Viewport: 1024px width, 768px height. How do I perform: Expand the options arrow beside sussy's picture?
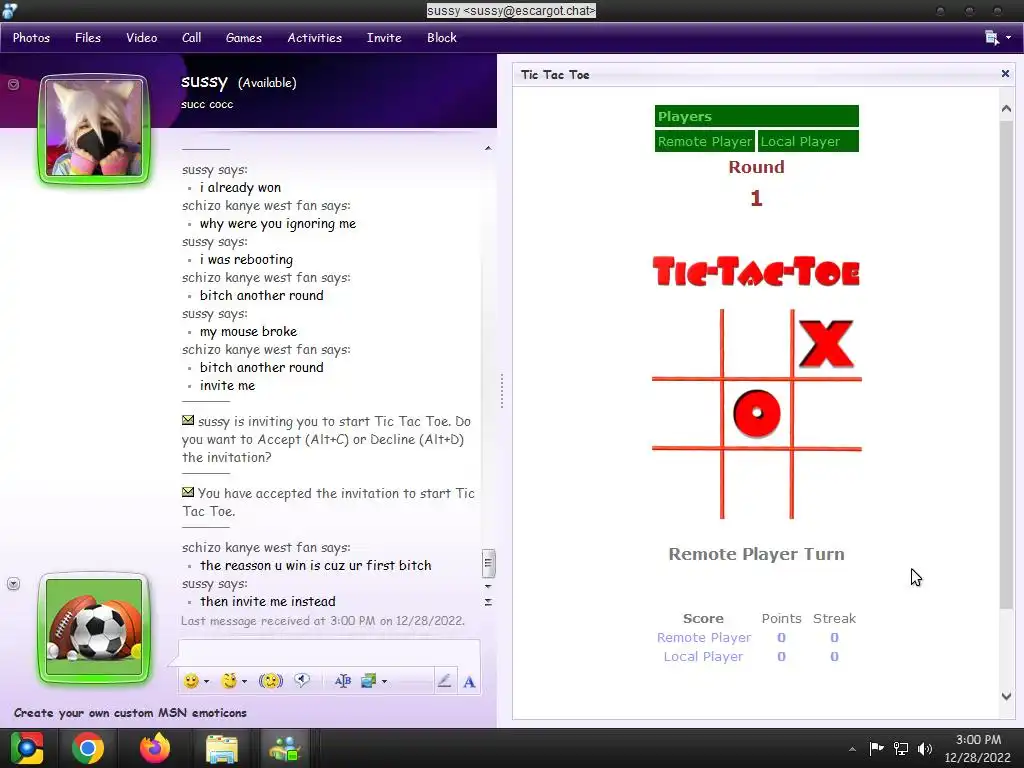pyautogui.click(x=13, y=84)
